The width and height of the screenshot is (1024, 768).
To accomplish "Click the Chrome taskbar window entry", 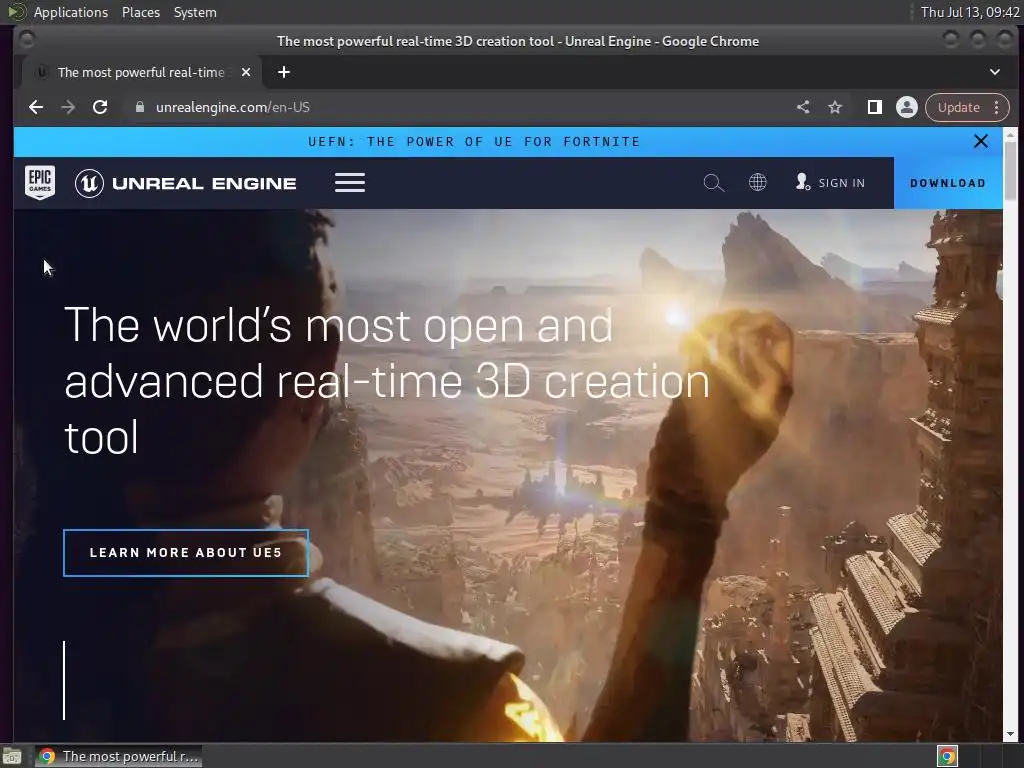I will point(118,756).
